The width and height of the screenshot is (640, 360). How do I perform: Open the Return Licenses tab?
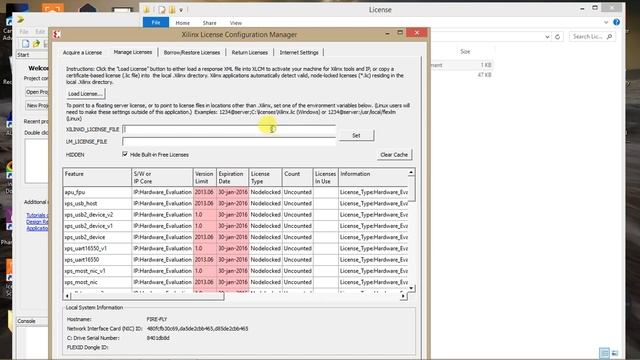(x=249, y=53)
